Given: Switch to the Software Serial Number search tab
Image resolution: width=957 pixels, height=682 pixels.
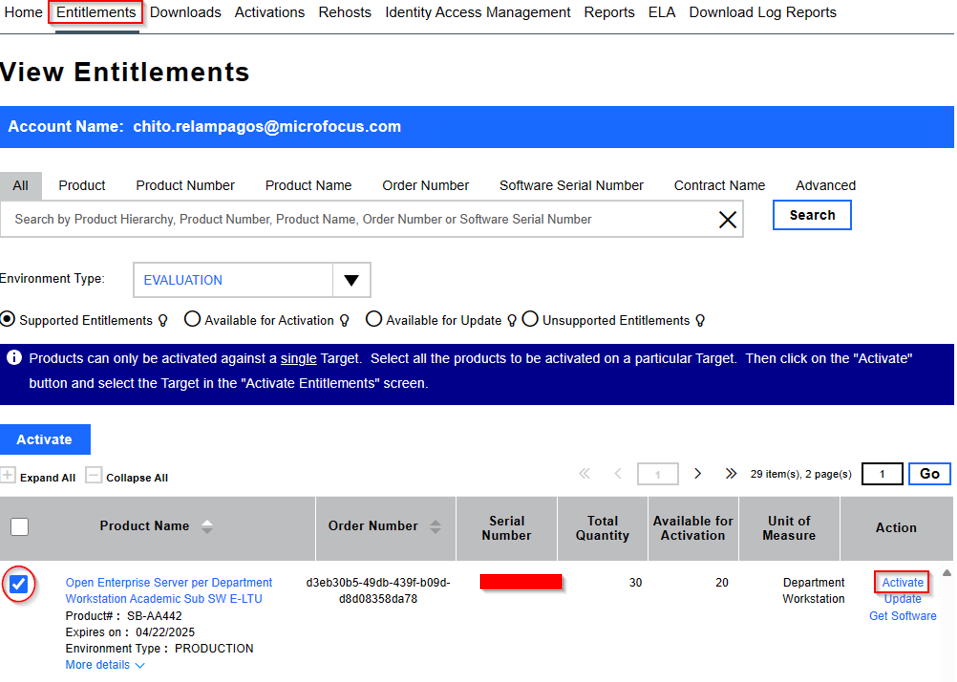Looking at the screenshot, I should click(x=571, y=185).
